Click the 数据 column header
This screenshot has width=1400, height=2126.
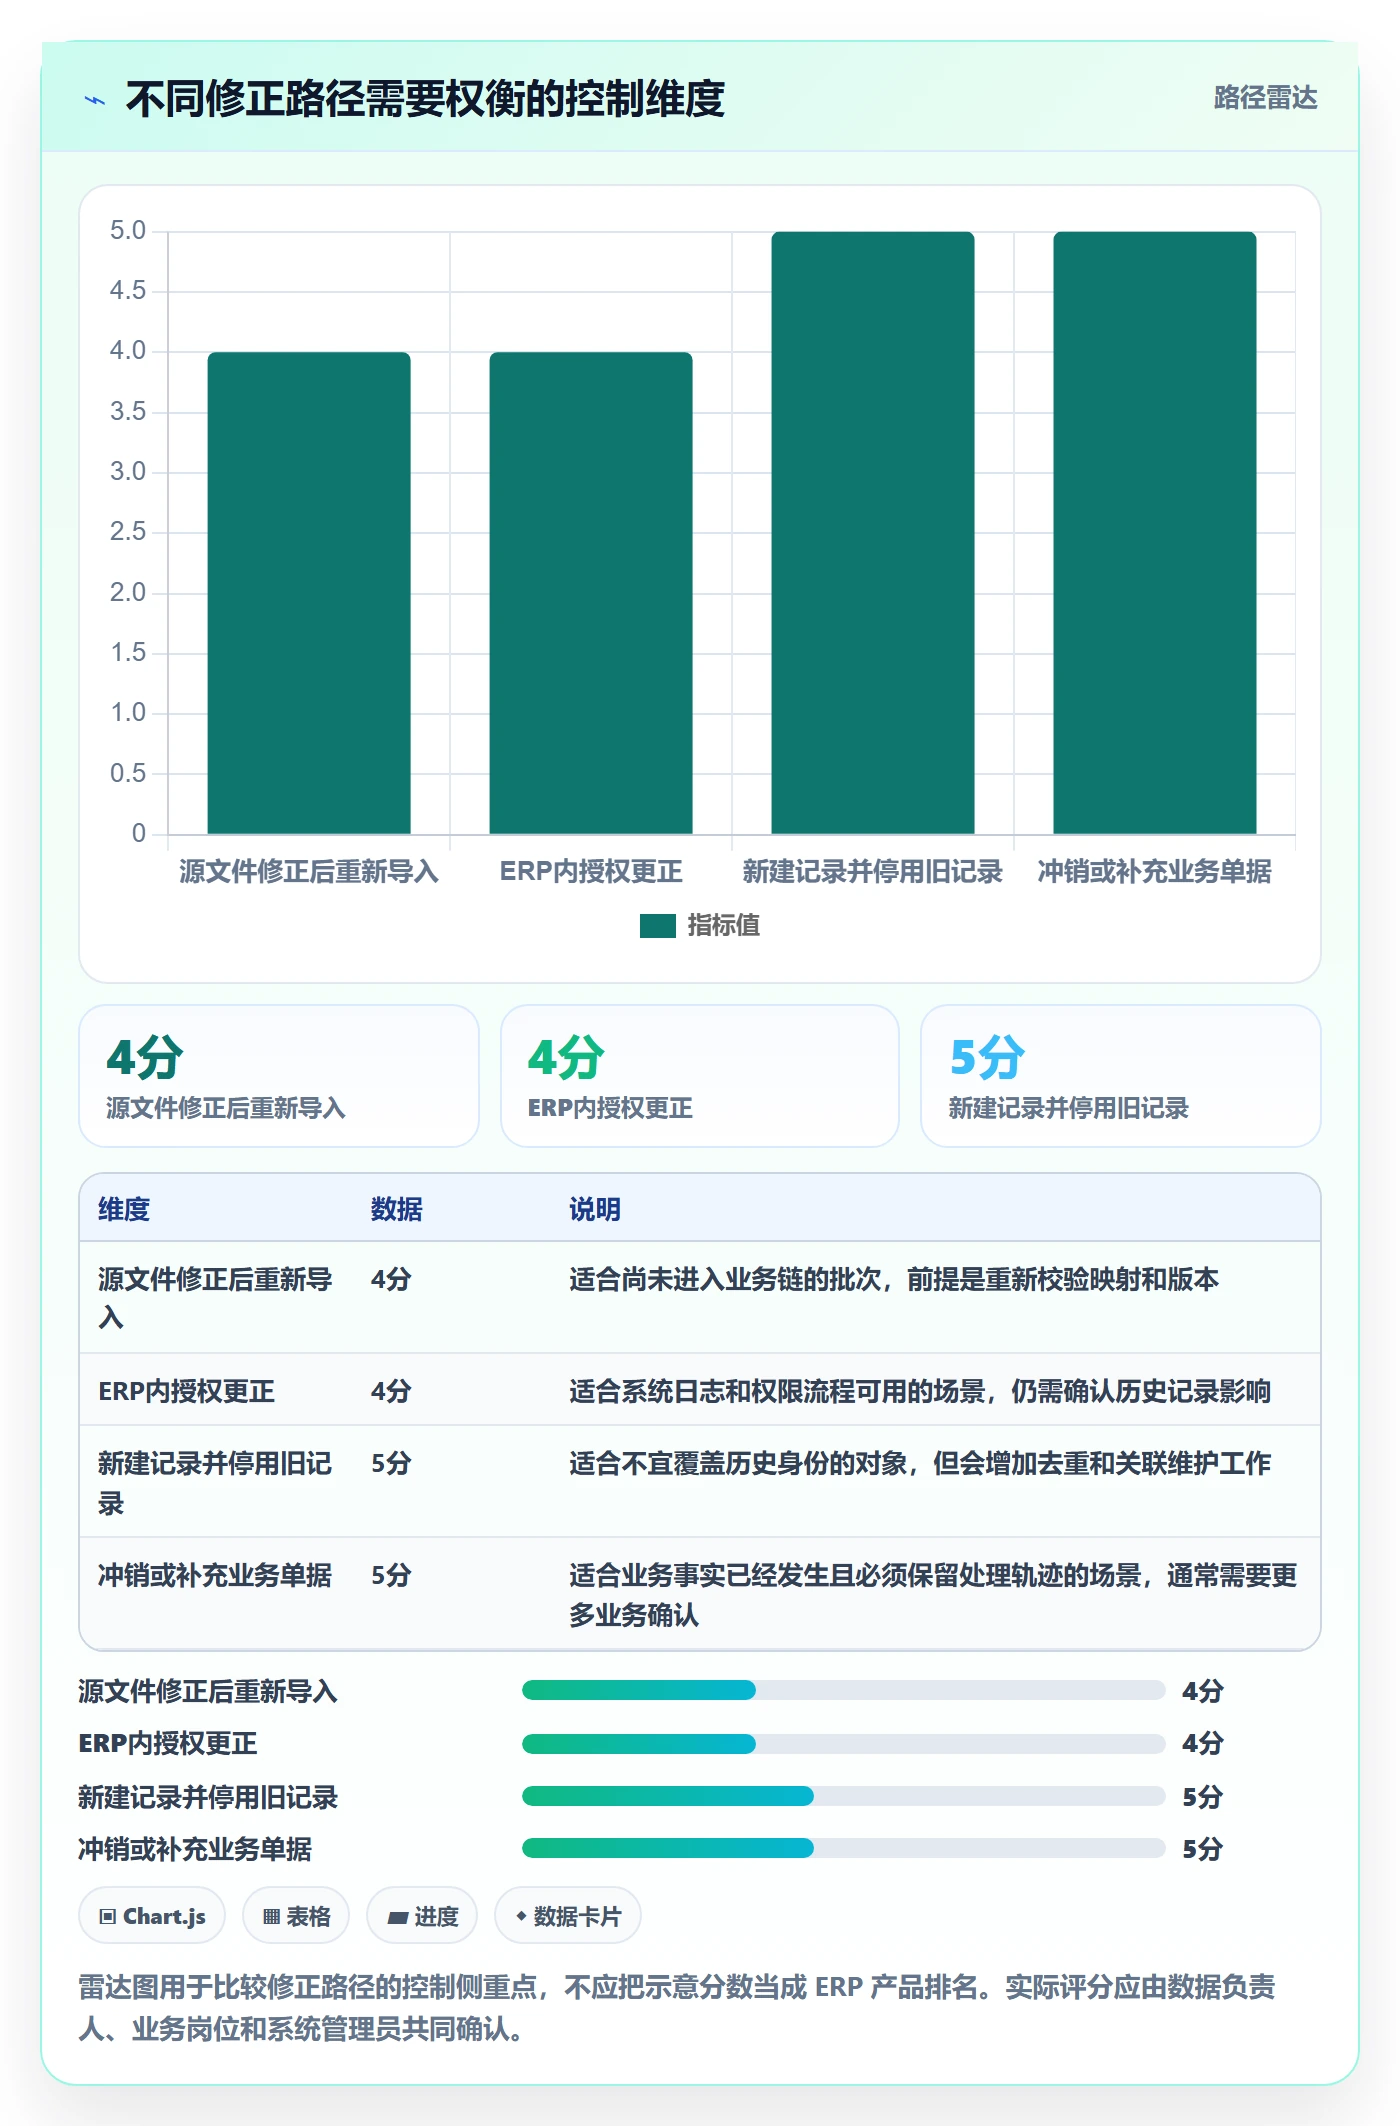[397, 1209]
